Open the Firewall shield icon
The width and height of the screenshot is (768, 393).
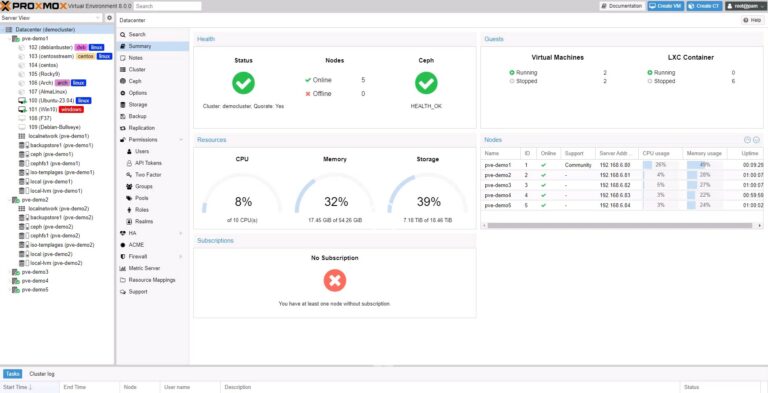point(123,257)
